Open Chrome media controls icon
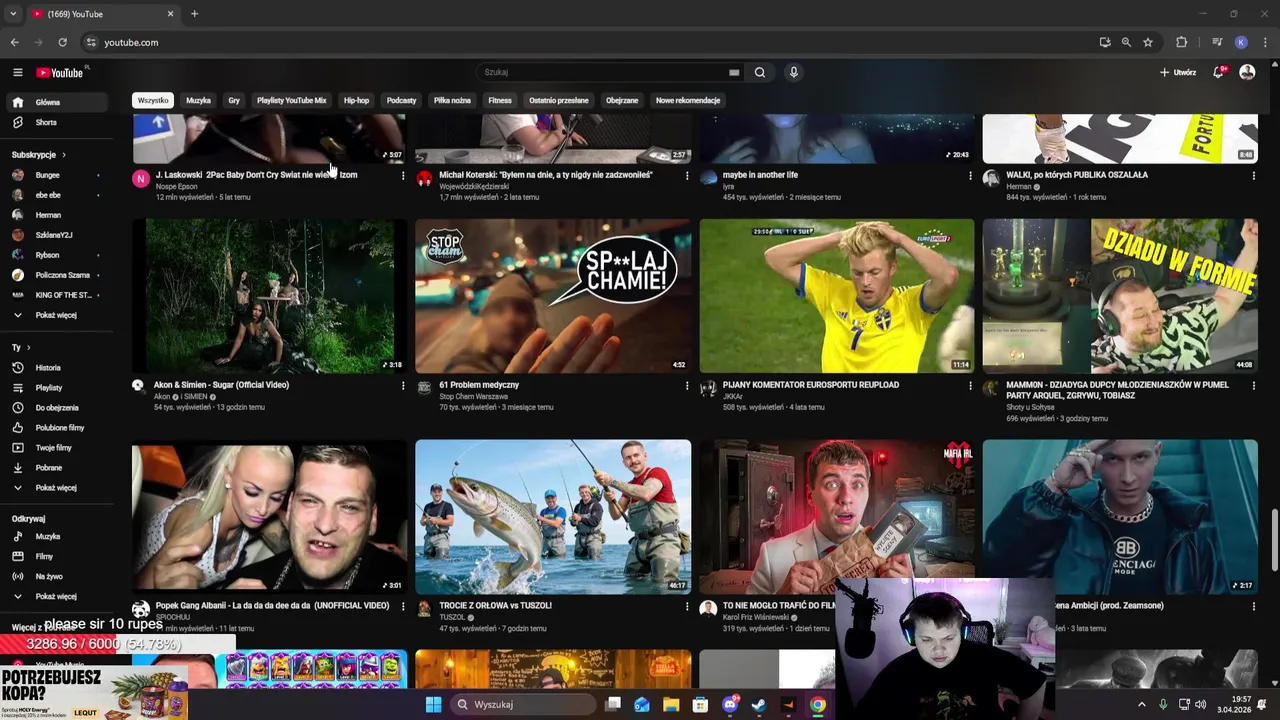Screen dimensions: 1280x720 coord(1217,42)
